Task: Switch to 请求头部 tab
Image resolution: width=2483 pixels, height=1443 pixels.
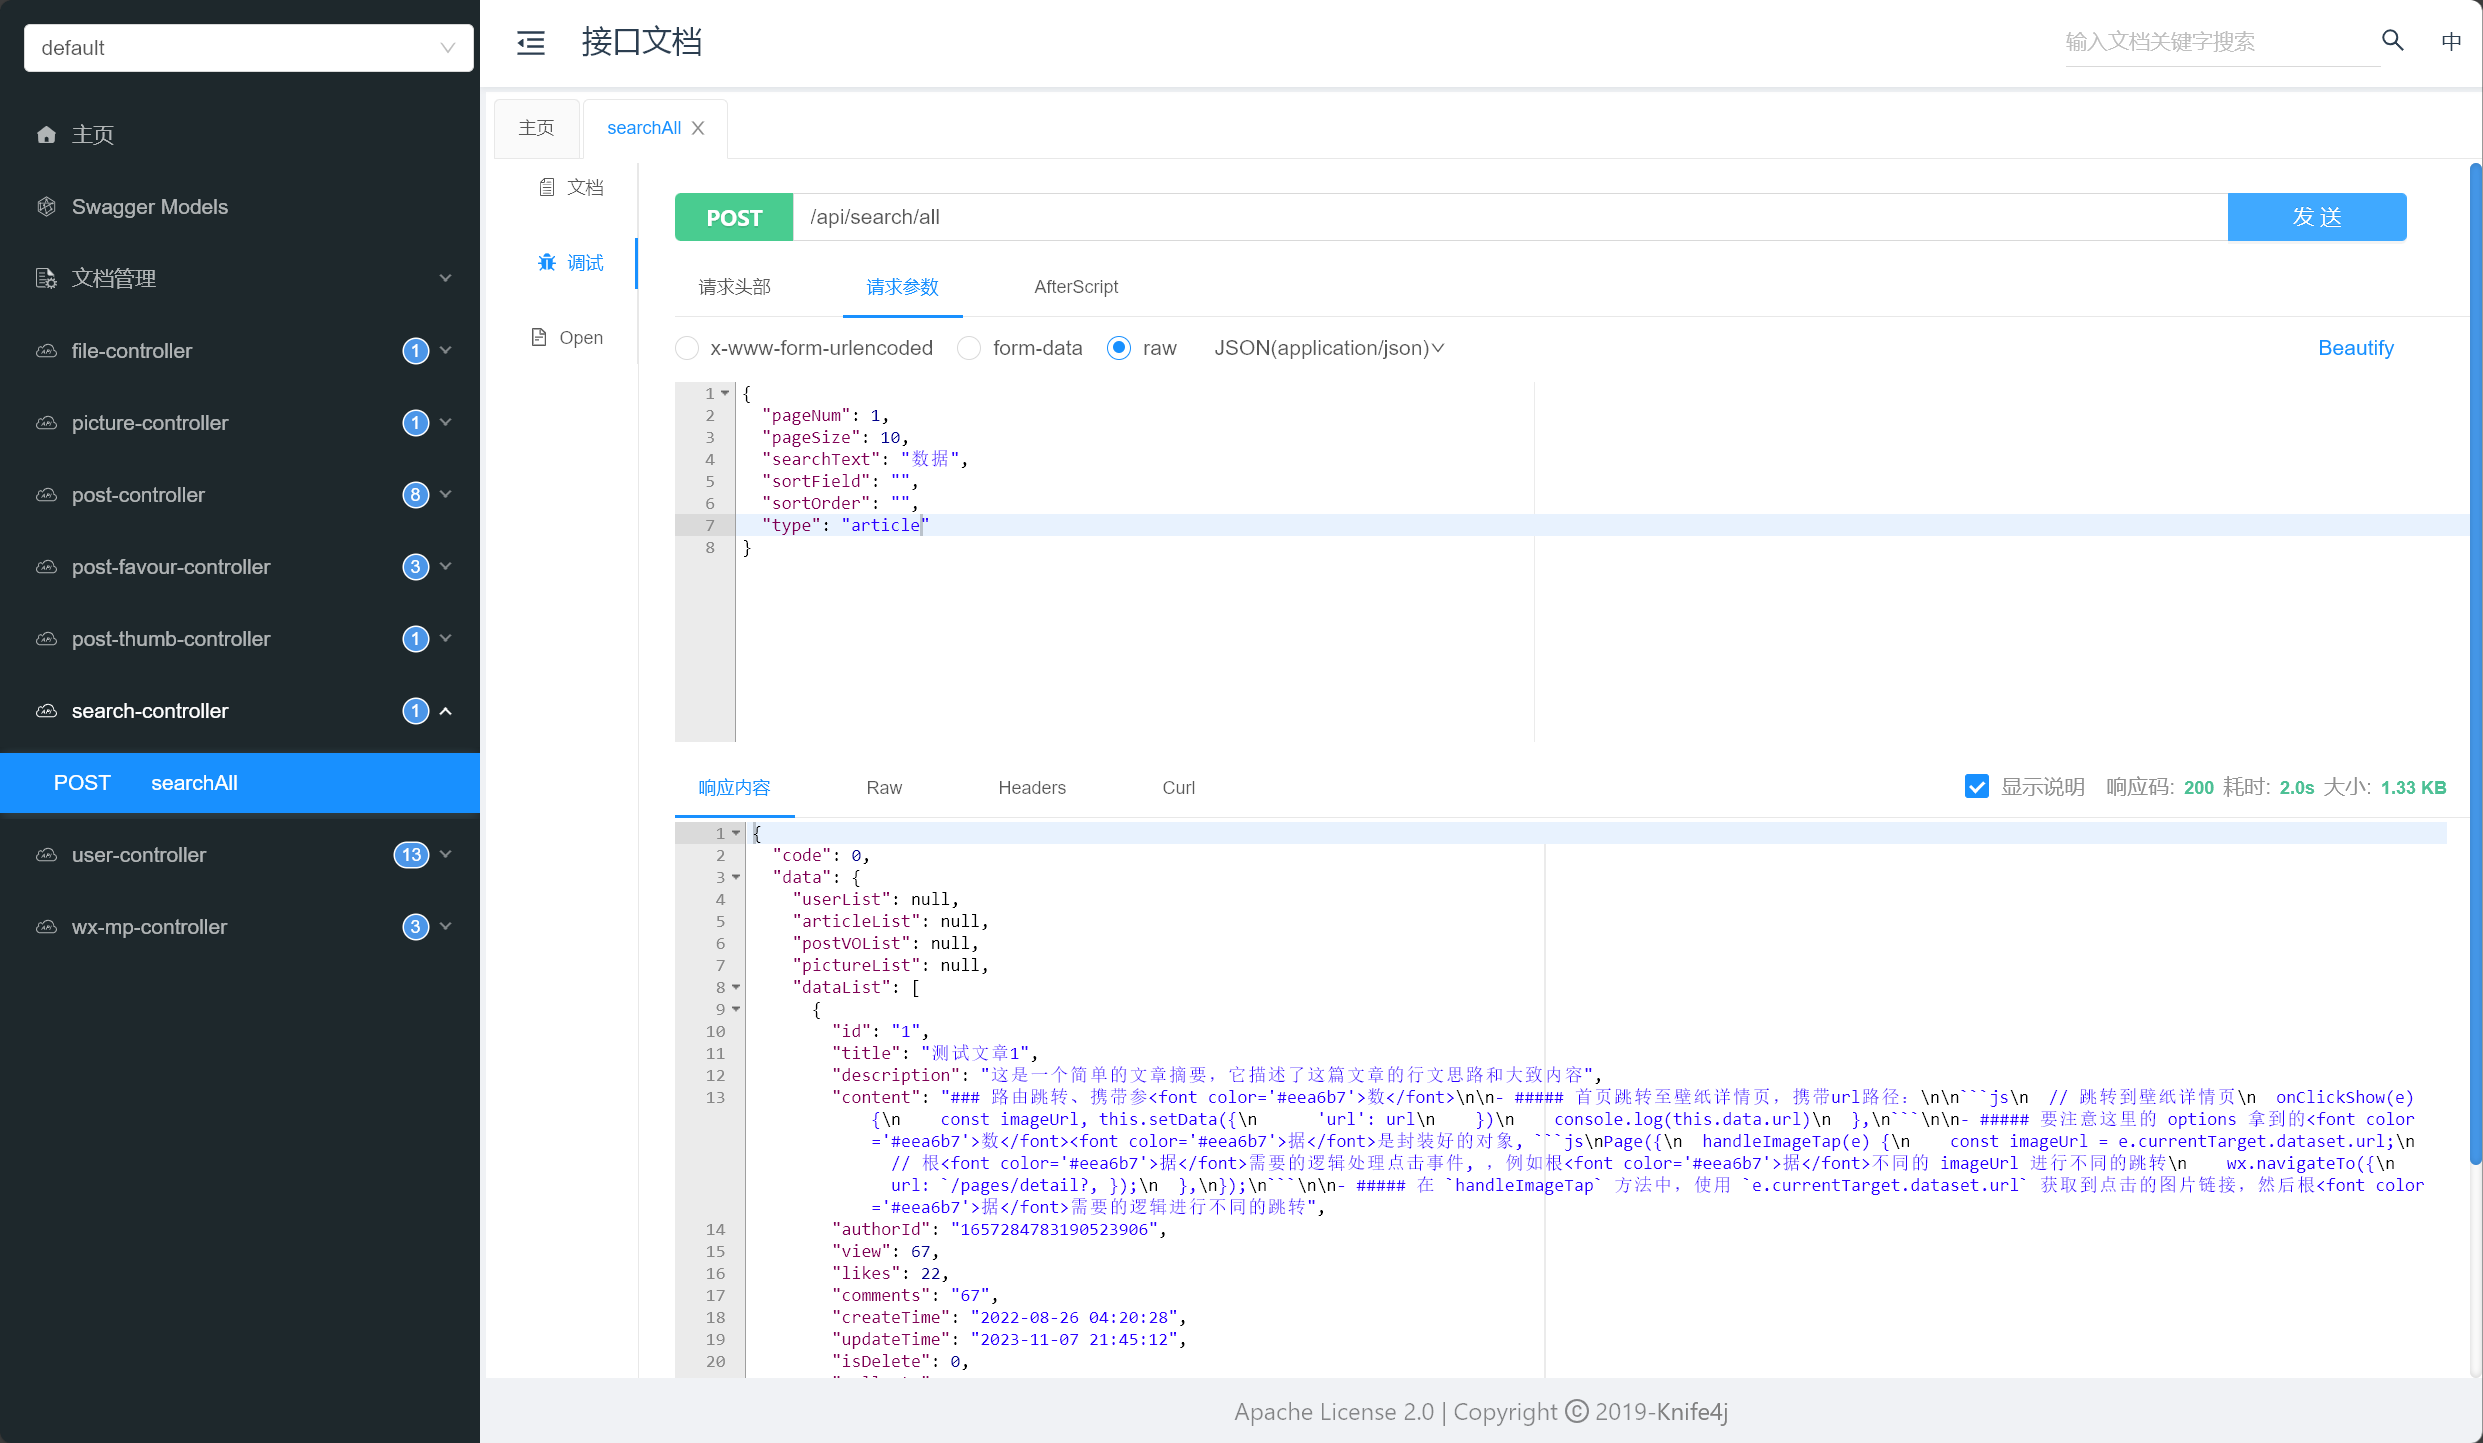Action: tap(735, 287)
